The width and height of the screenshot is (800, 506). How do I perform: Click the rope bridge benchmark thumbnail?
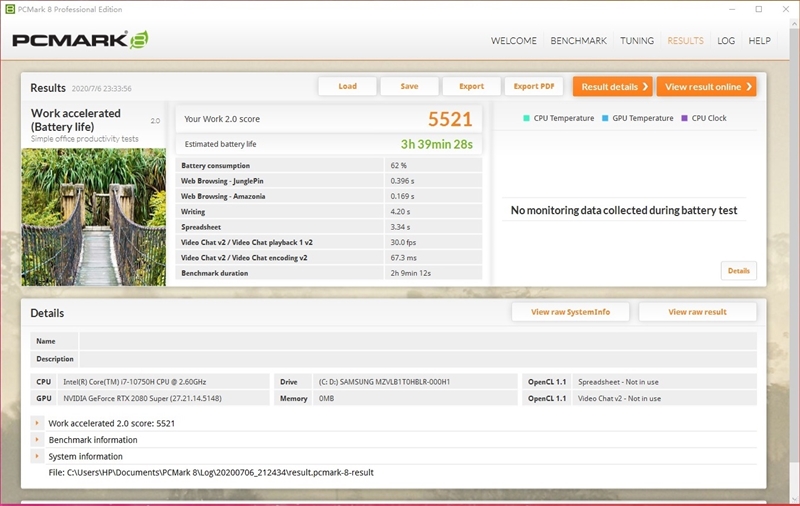[94, 217]
